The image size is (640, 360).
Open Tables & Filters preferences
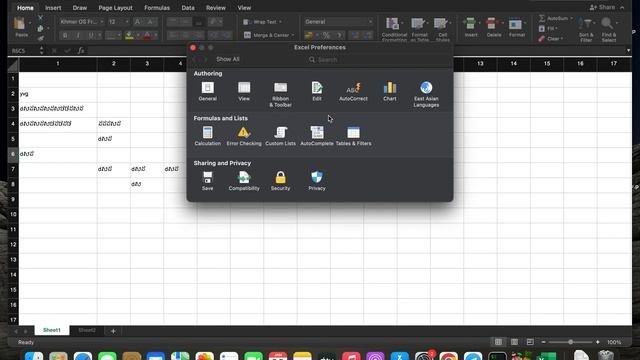tap(353, 136)
